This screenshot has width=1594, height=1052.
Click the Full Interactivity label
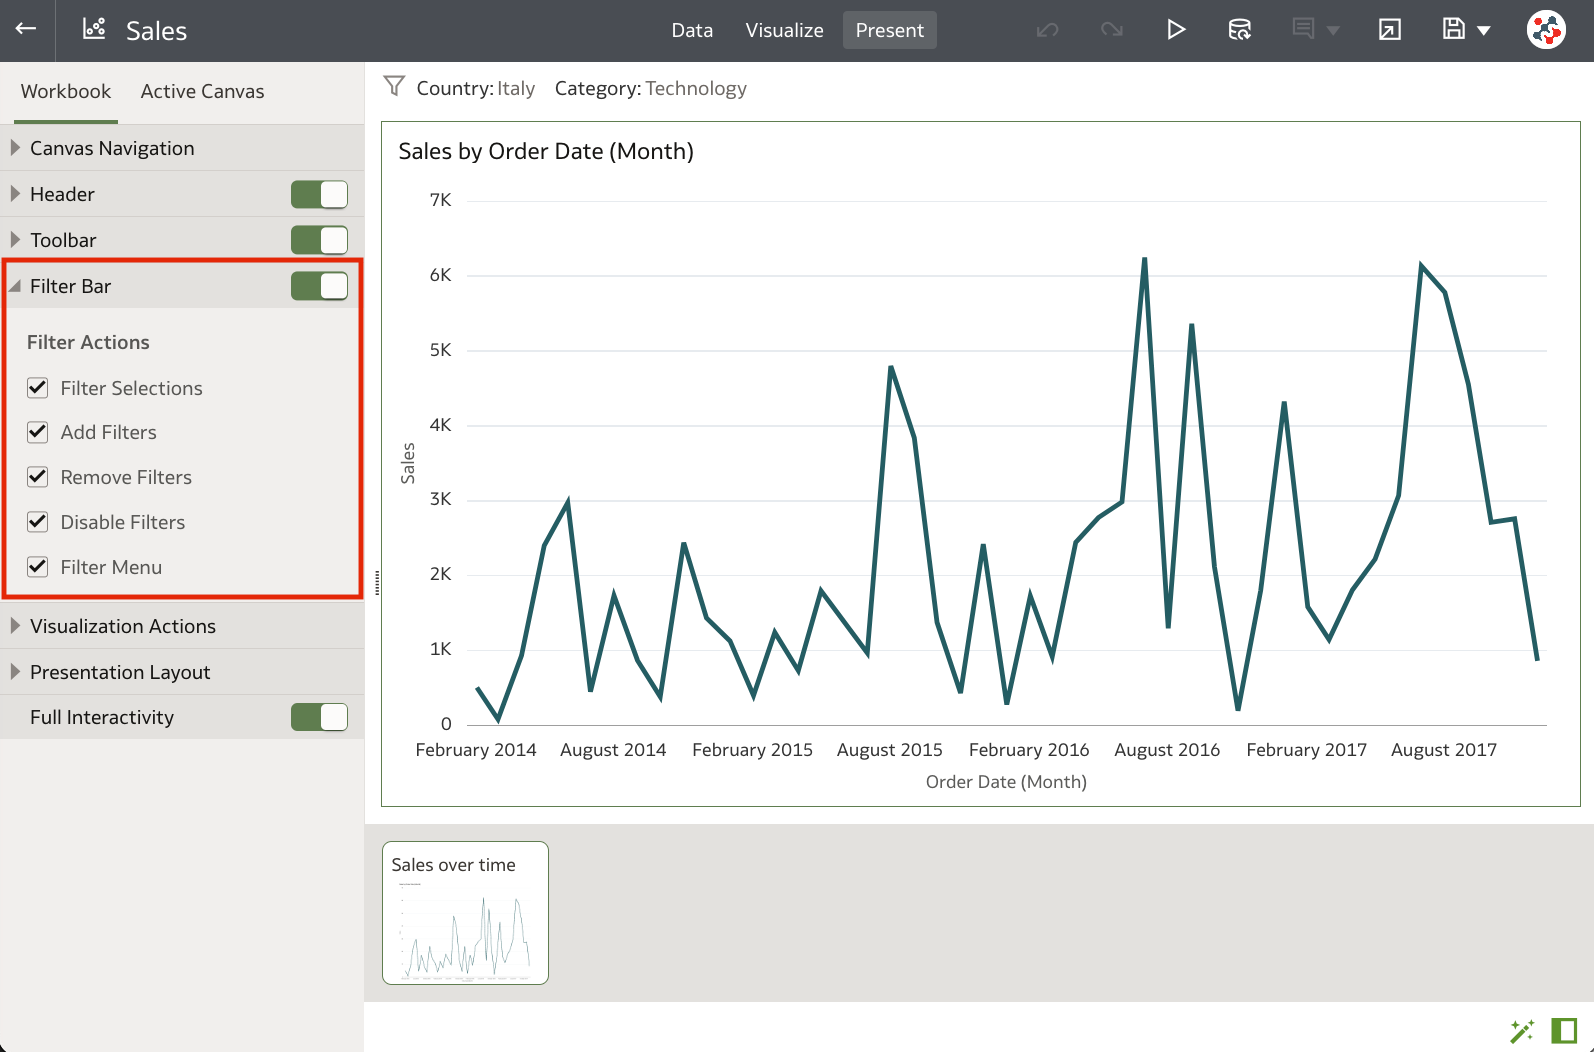102,717
